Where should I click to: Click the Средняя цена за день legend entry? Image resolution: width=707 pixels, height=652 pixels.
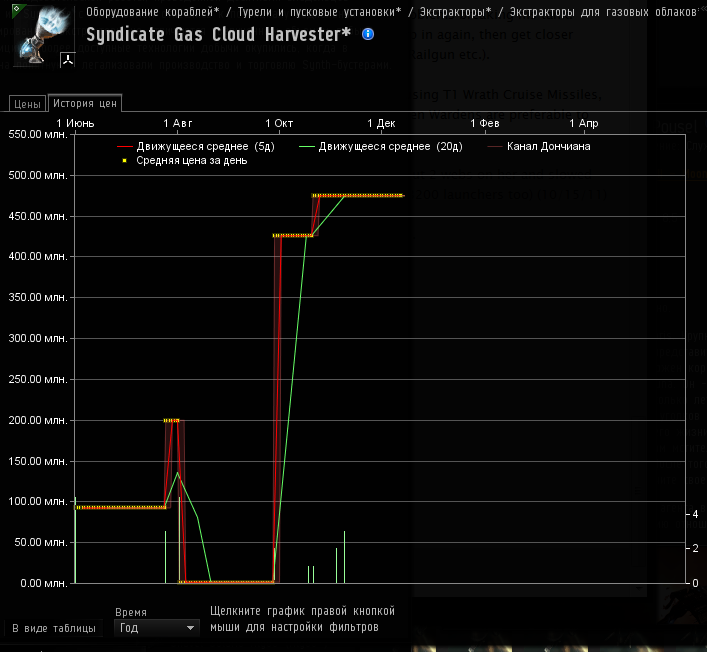184,161
